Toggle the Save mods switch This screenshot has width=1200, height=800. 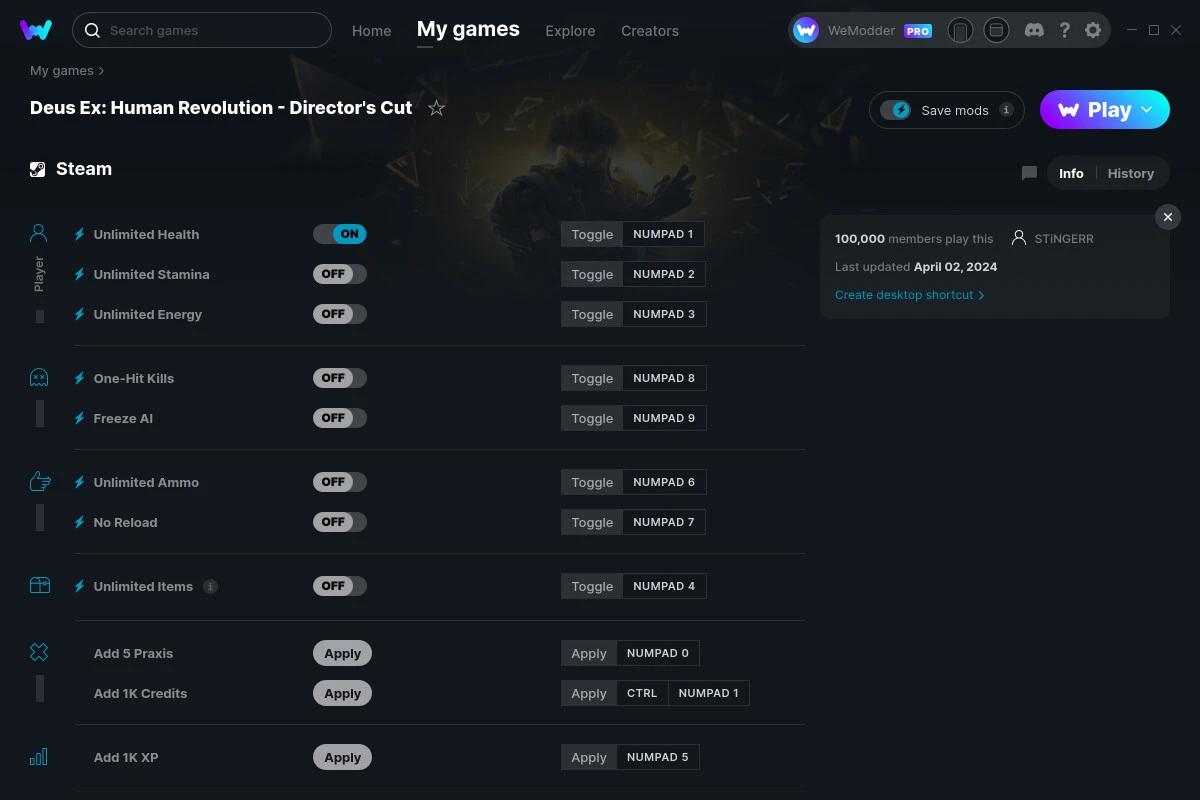(896, 110)
